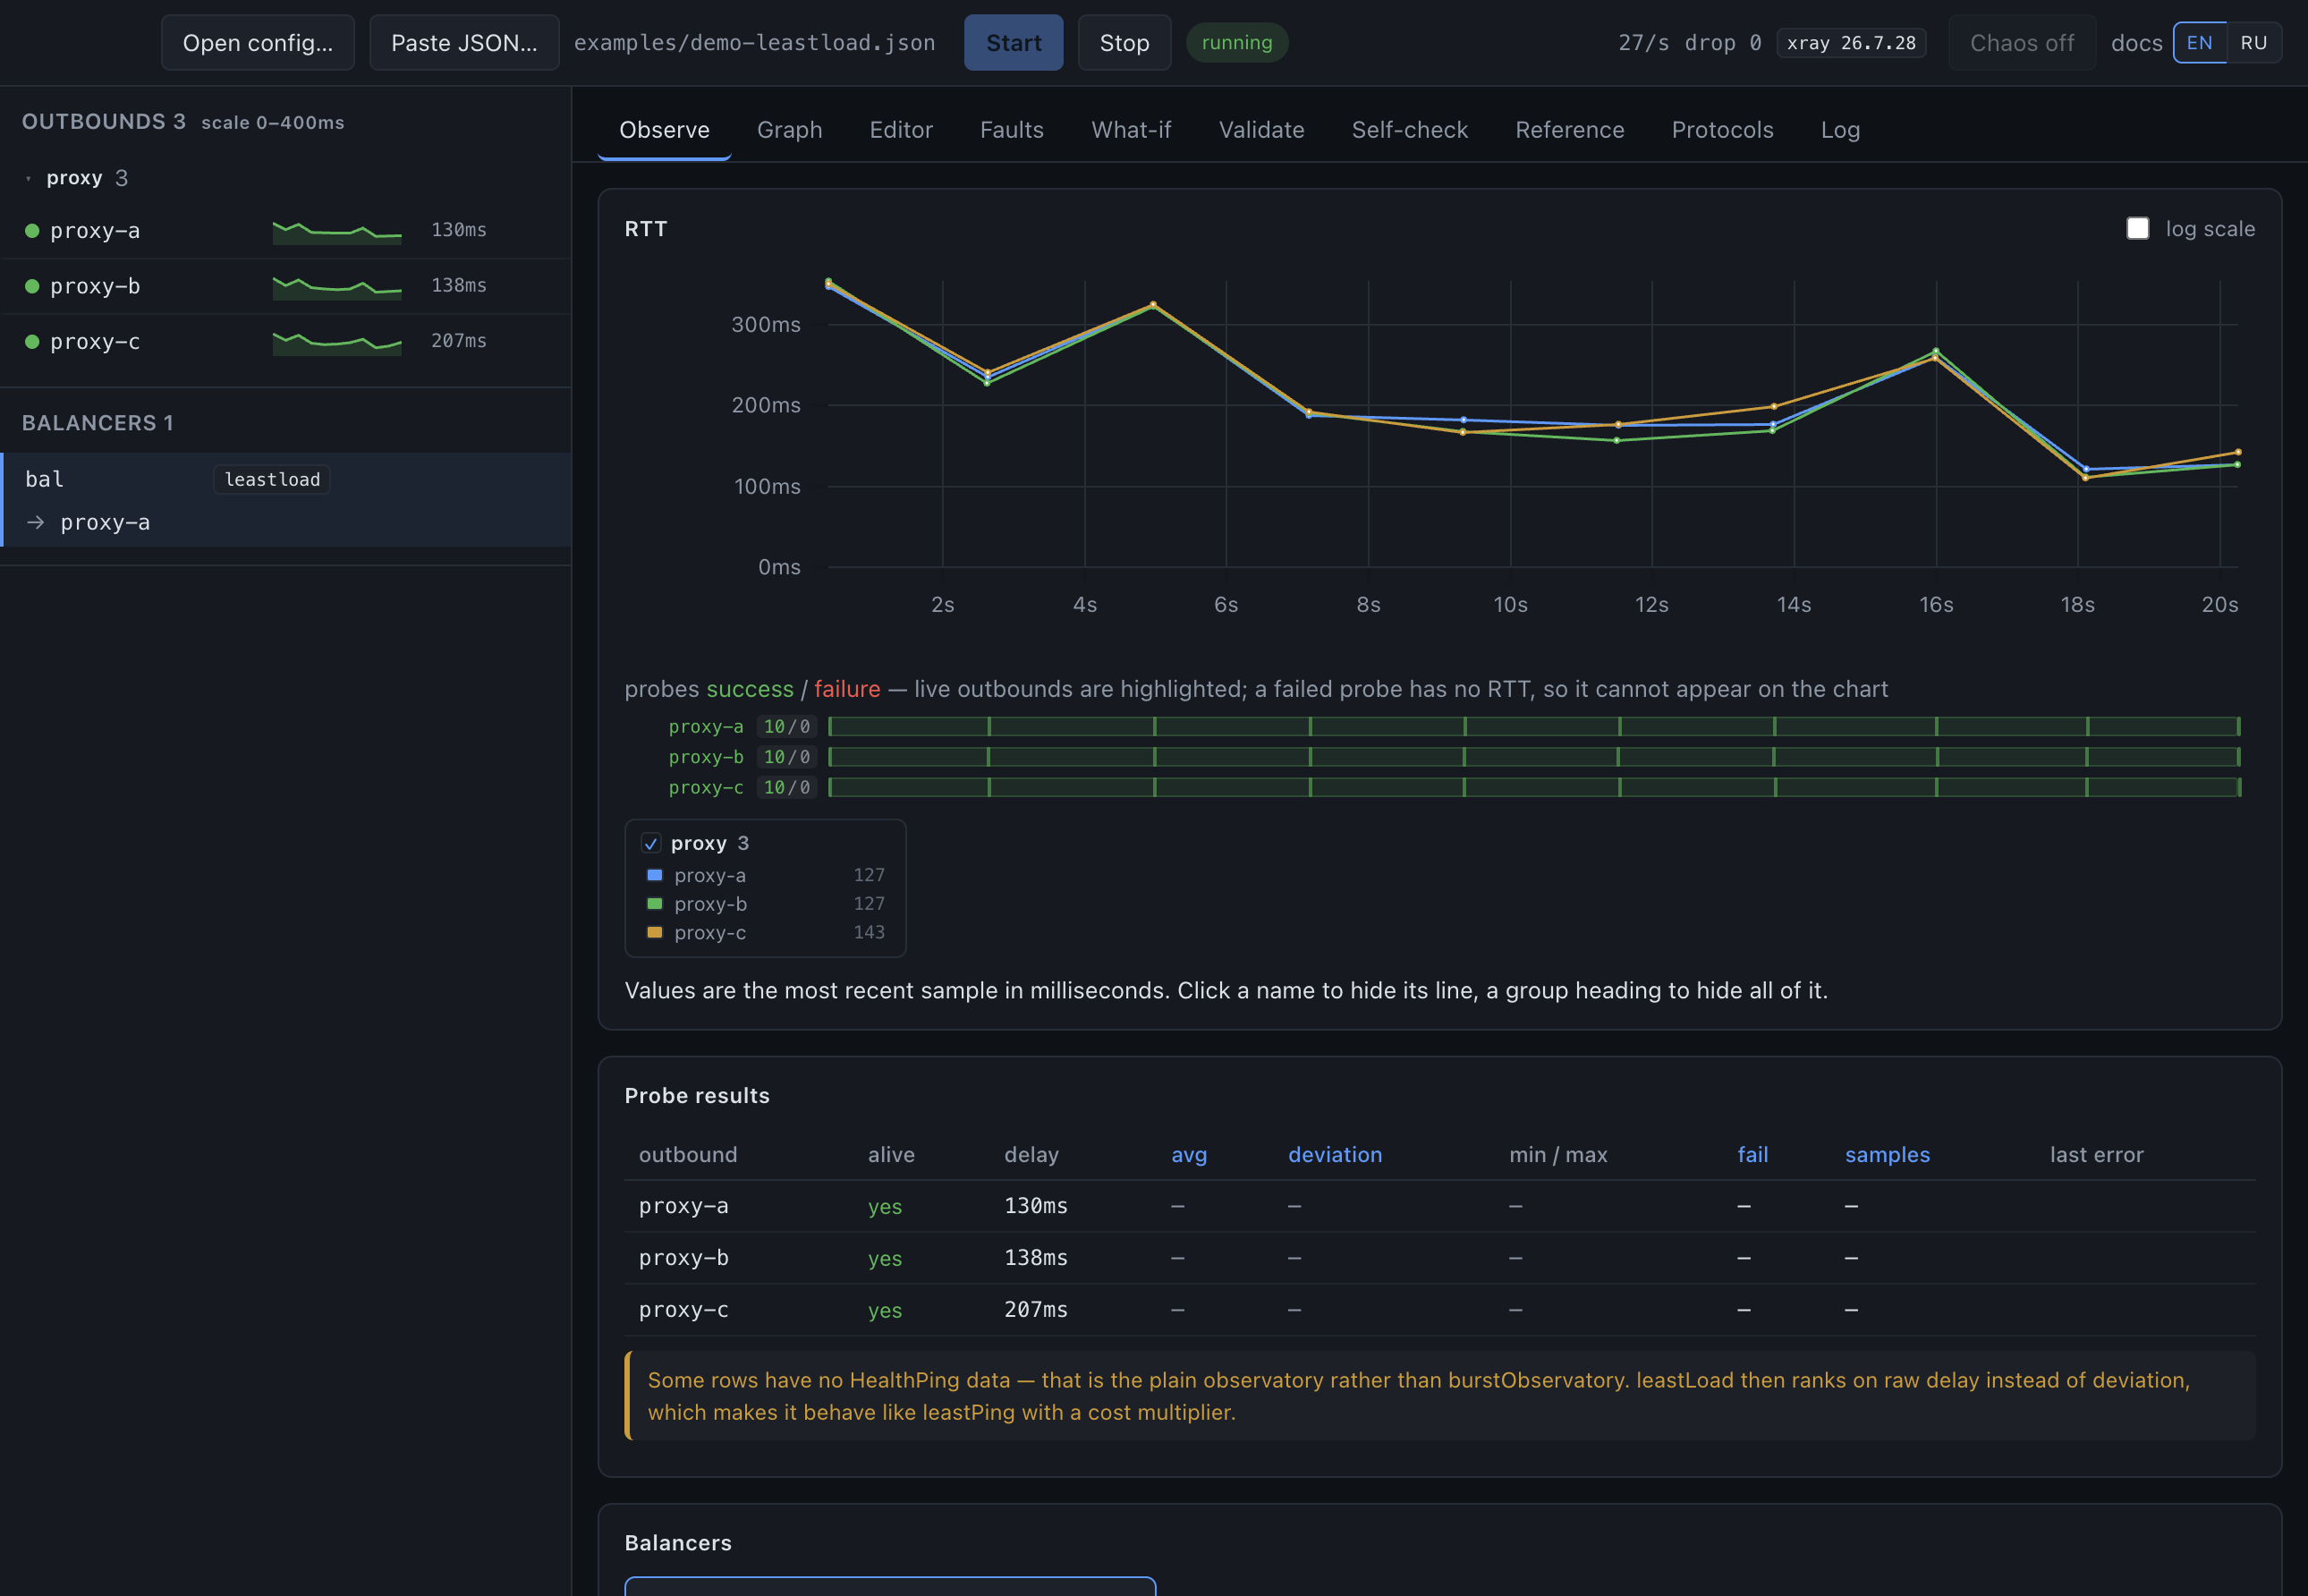The width and height of the screenshot is (2308, 1596).
Task: Click the leastload badge on bal balancer
Action: click(x=272, y=479)
